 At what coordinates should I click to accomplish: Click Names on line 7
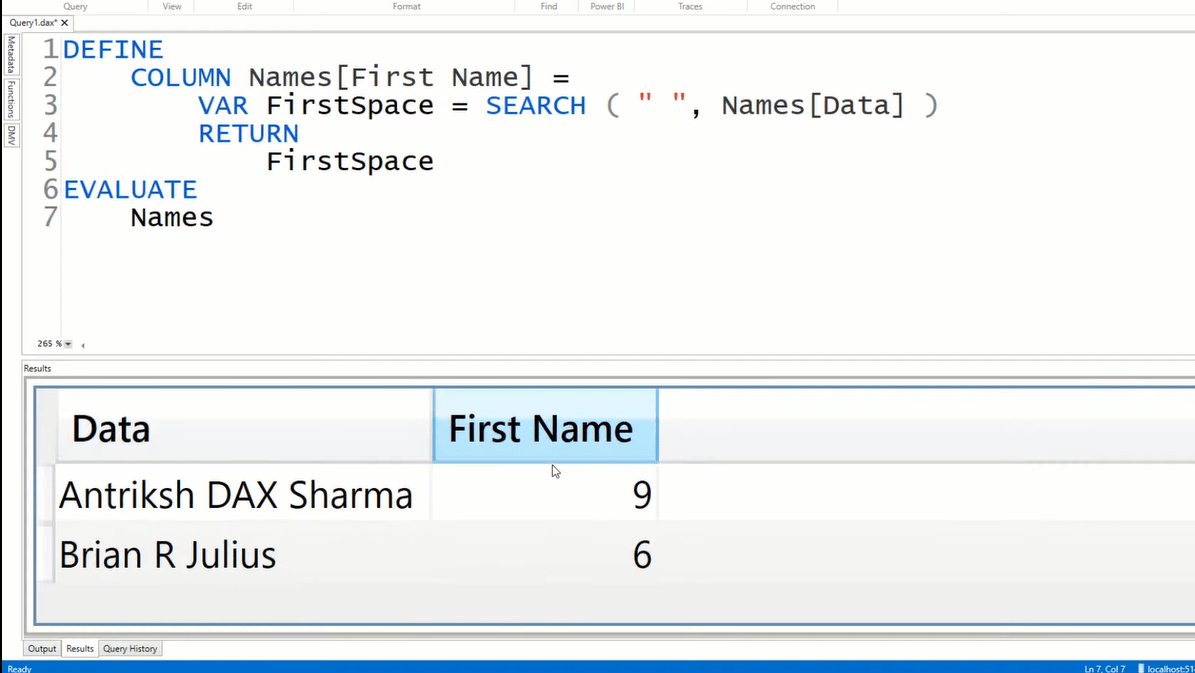172,218
